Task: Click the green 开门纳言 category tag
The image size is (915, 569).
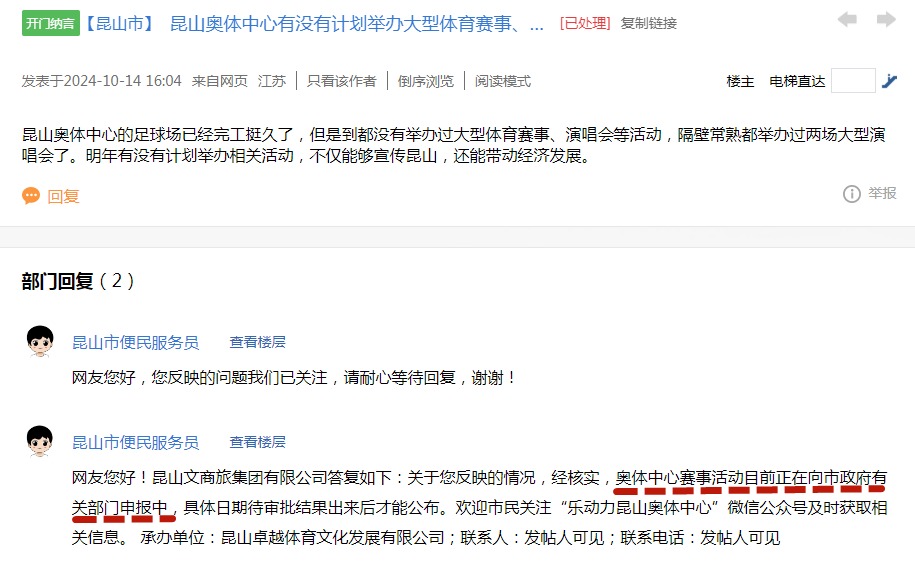Action: click(49, 23)
